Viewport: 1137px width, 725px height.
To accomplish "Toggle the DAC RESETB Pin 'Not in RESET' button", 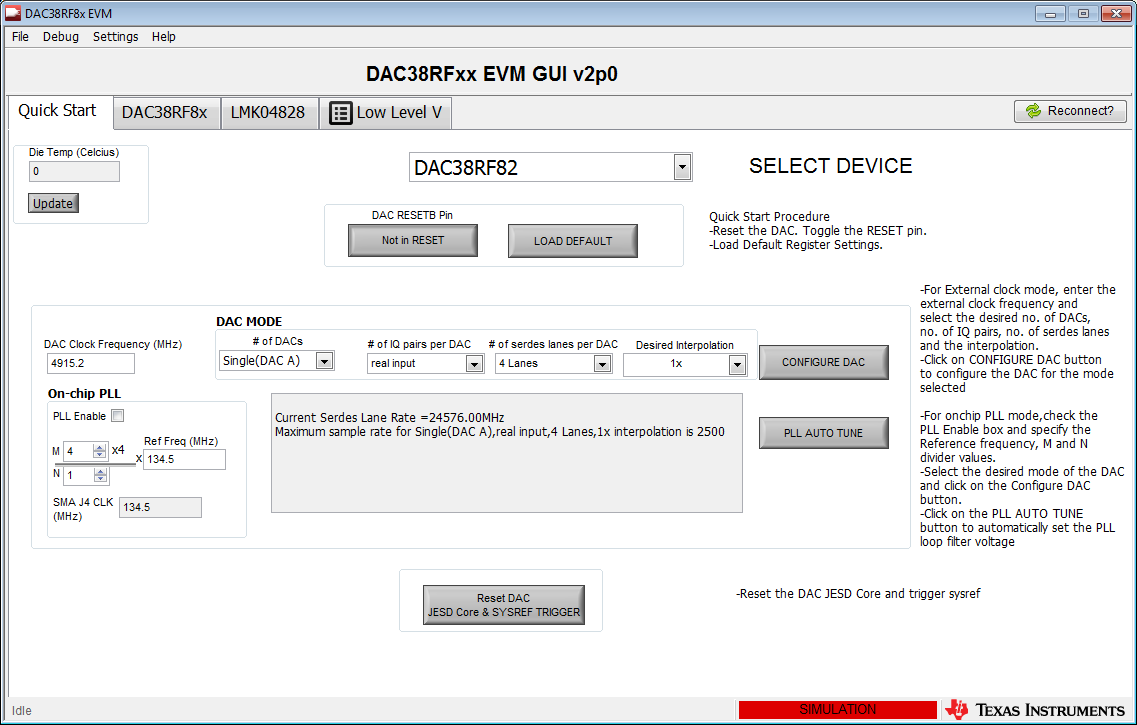I will point(413,240).
